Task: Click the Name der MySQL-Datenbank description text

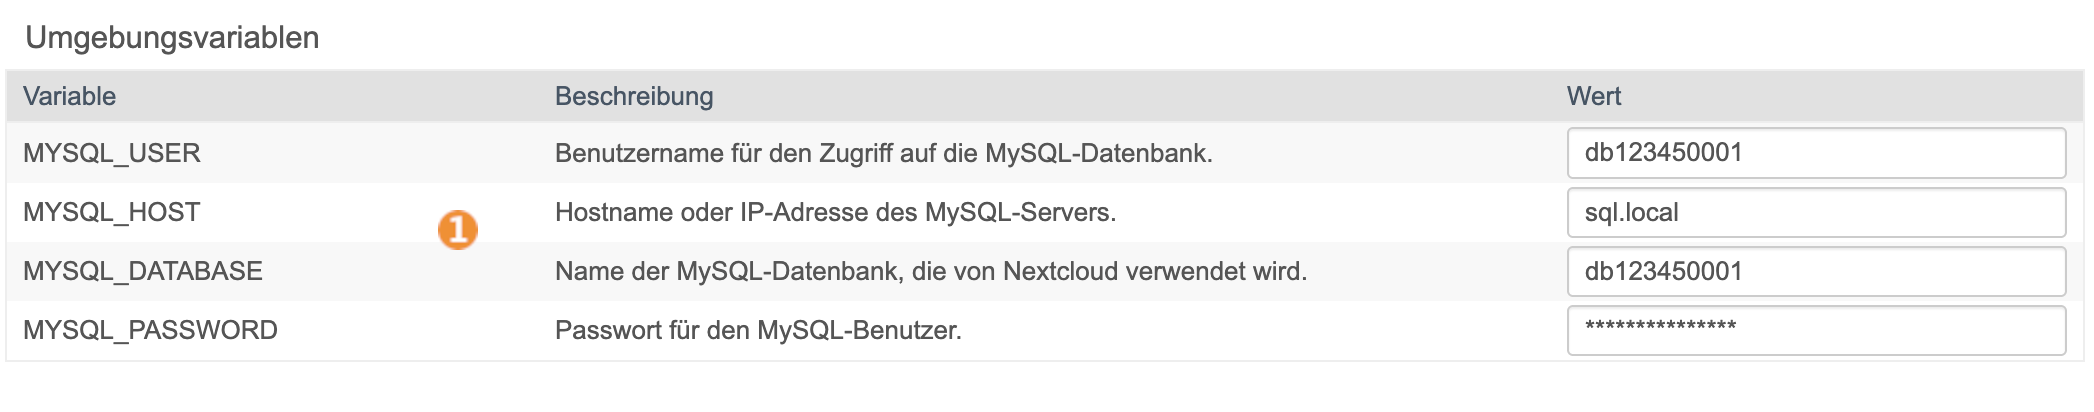Action: tap(931, 271)
